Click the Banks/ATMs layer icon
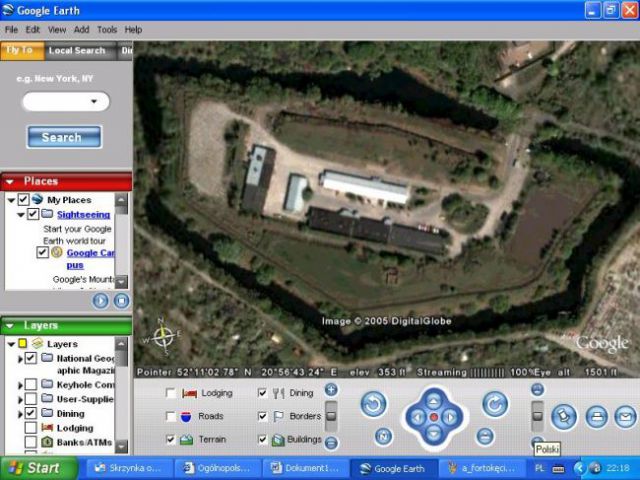 click(47, 442)
